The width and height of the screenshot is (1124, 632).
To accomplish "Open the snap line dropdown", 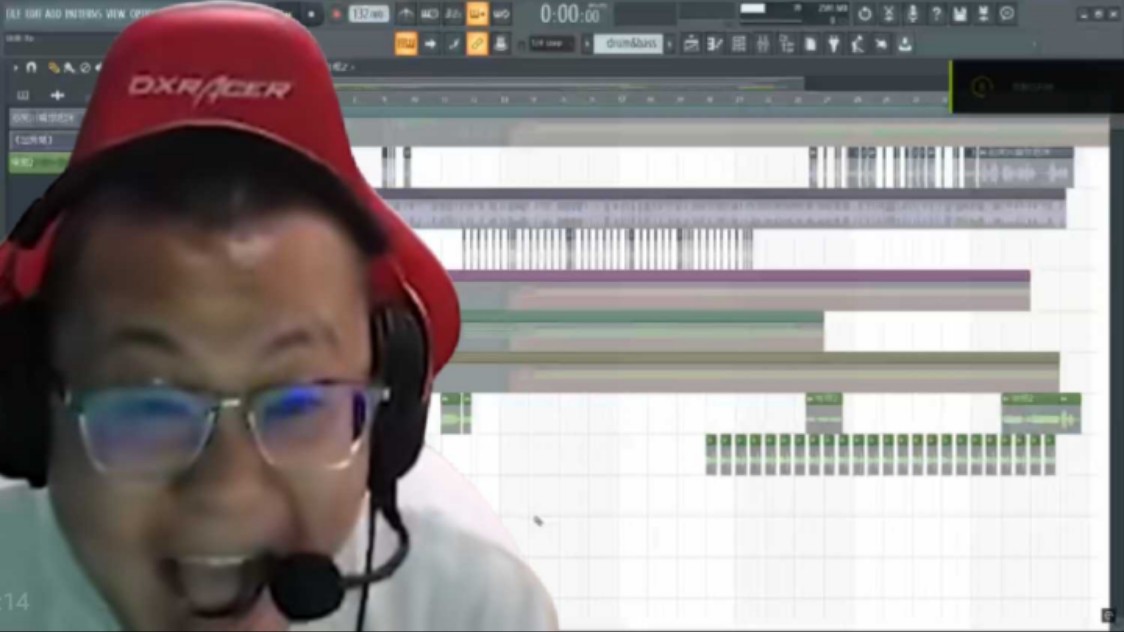I will coord(552,44).
